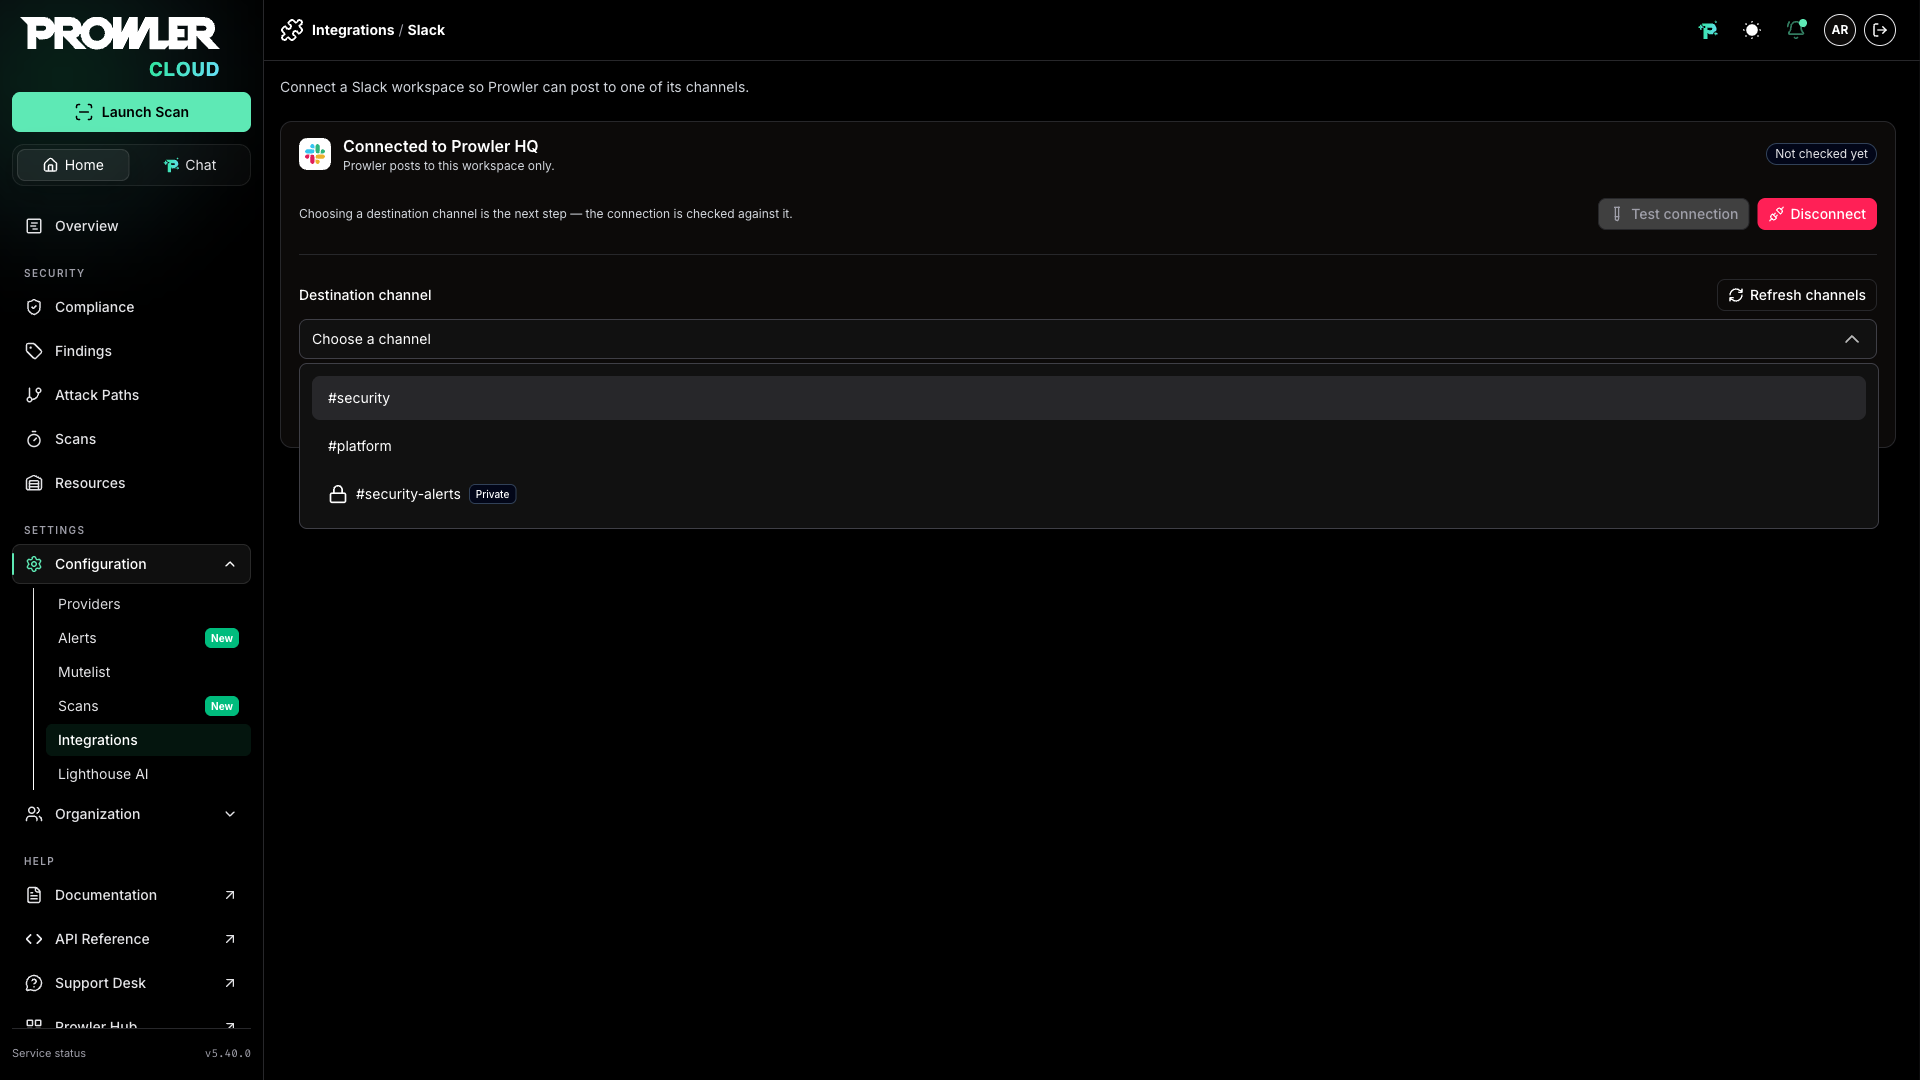Click the Support Desk help icon

pyautogui.click(x=34, y=983)
